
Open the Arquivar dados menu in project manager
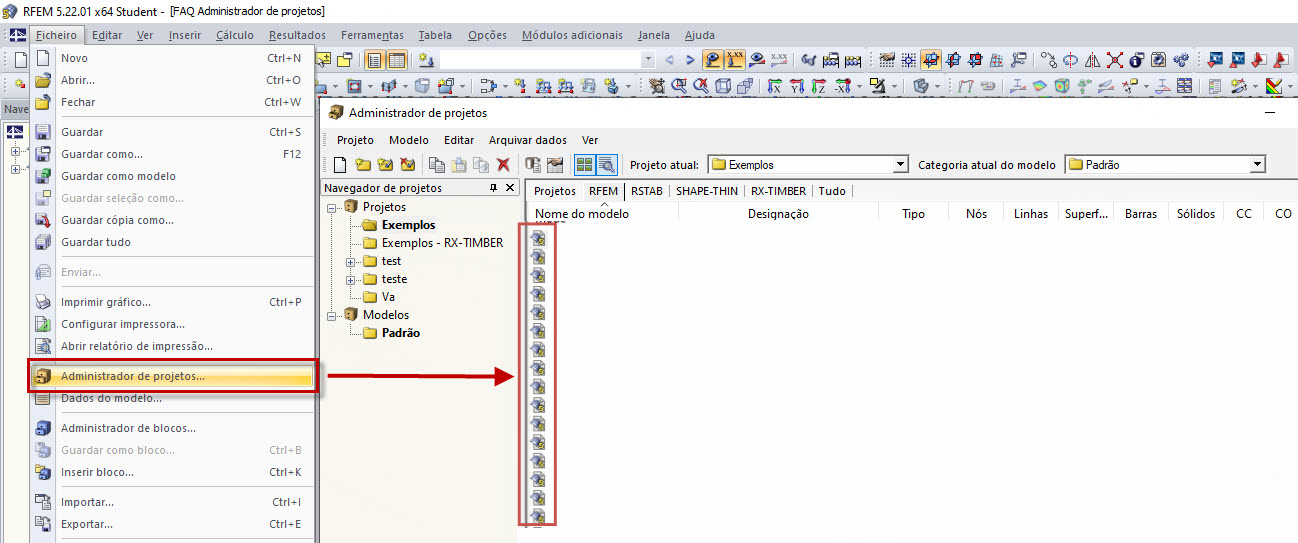pyautogui.click(x=528, y=140)
